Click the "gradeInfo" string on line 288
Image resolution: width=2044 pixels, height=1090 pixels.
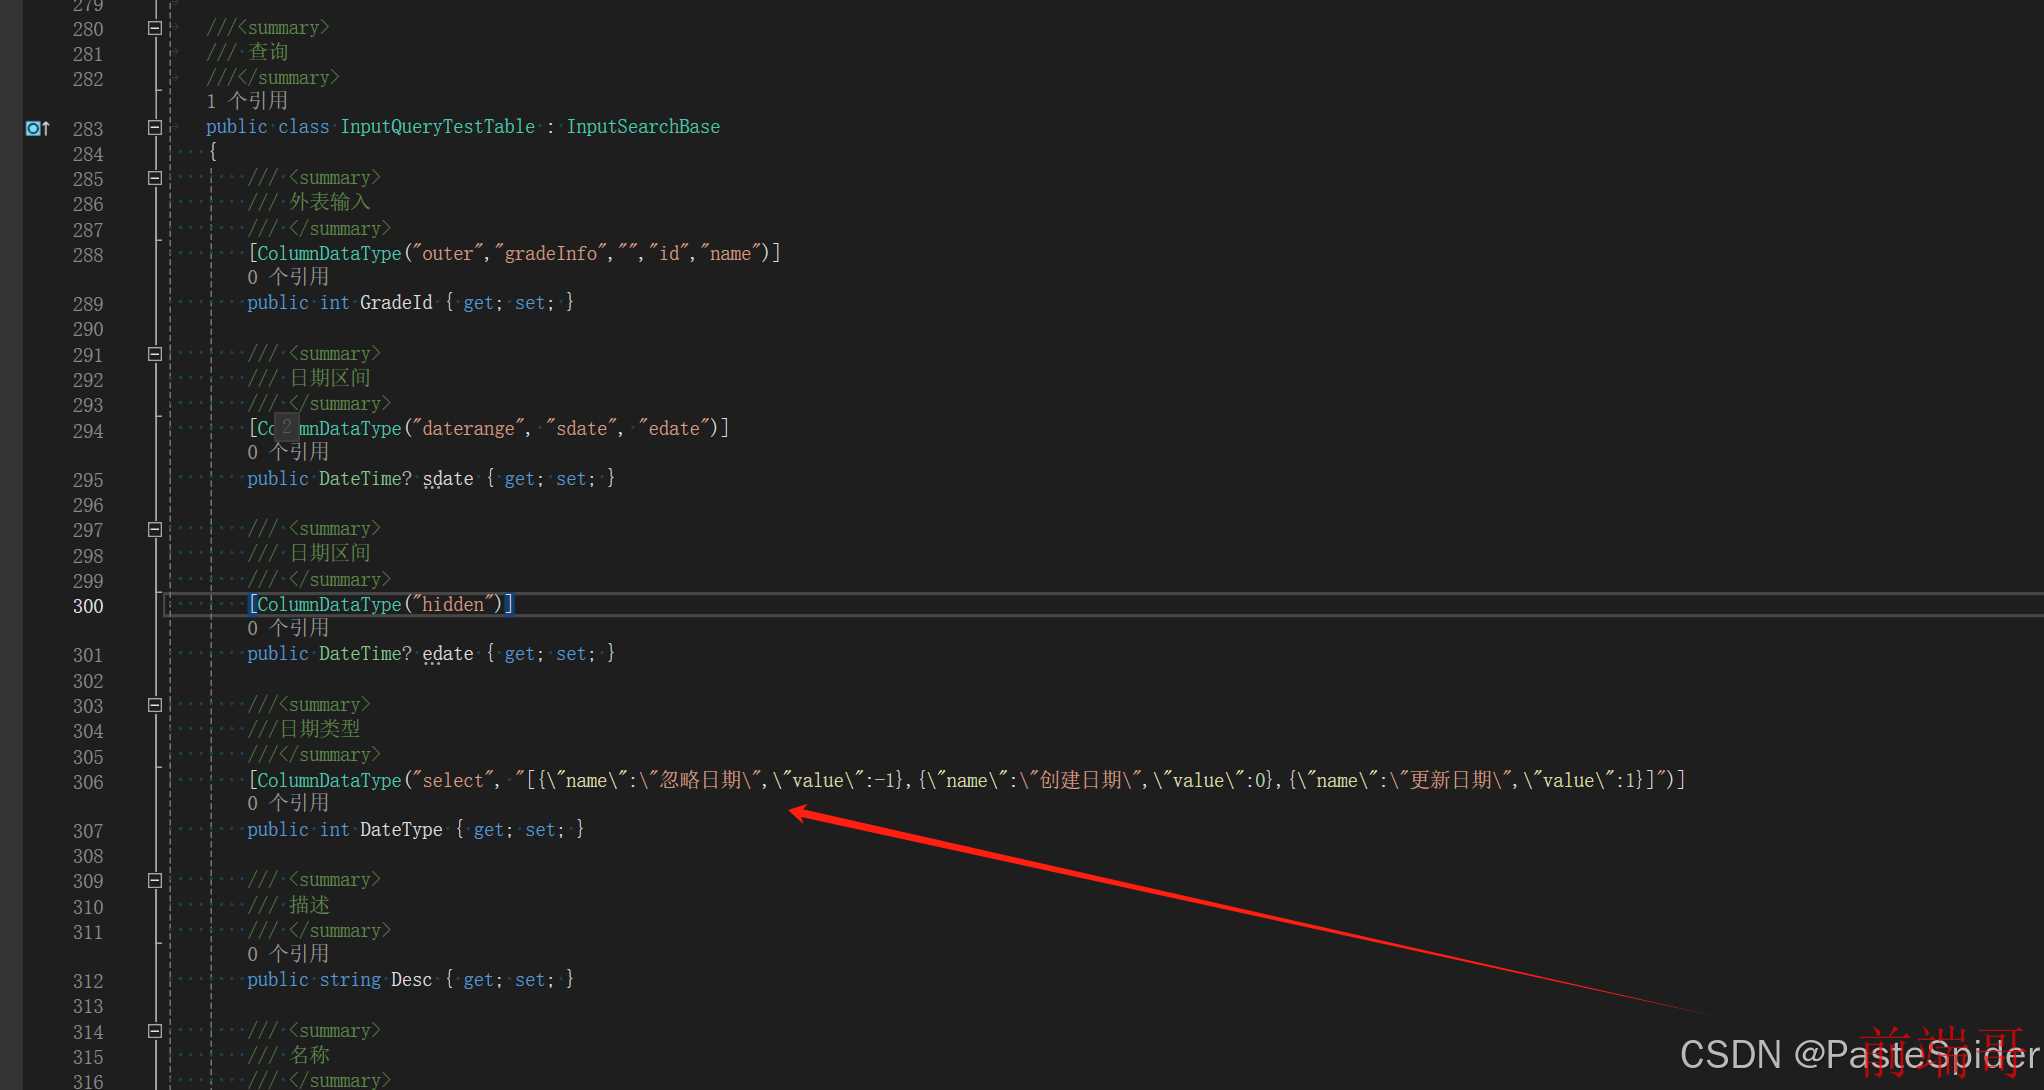point(551,254)
